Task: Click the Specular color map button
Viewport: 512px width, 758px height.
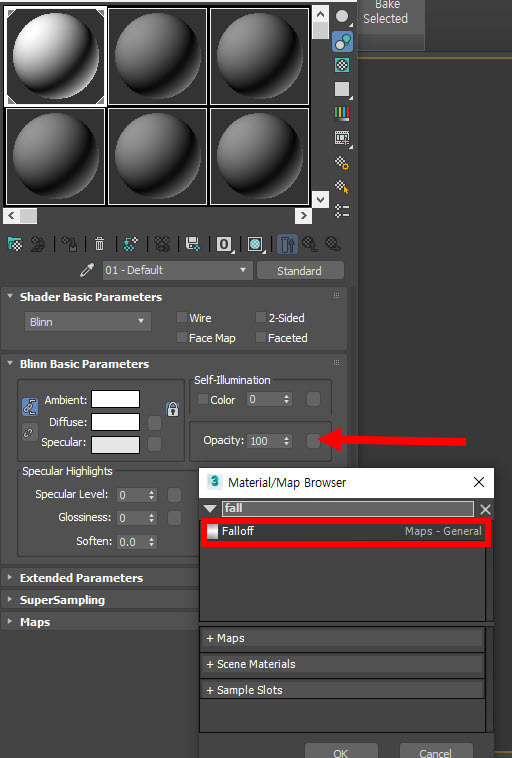Action: (154, 443)
